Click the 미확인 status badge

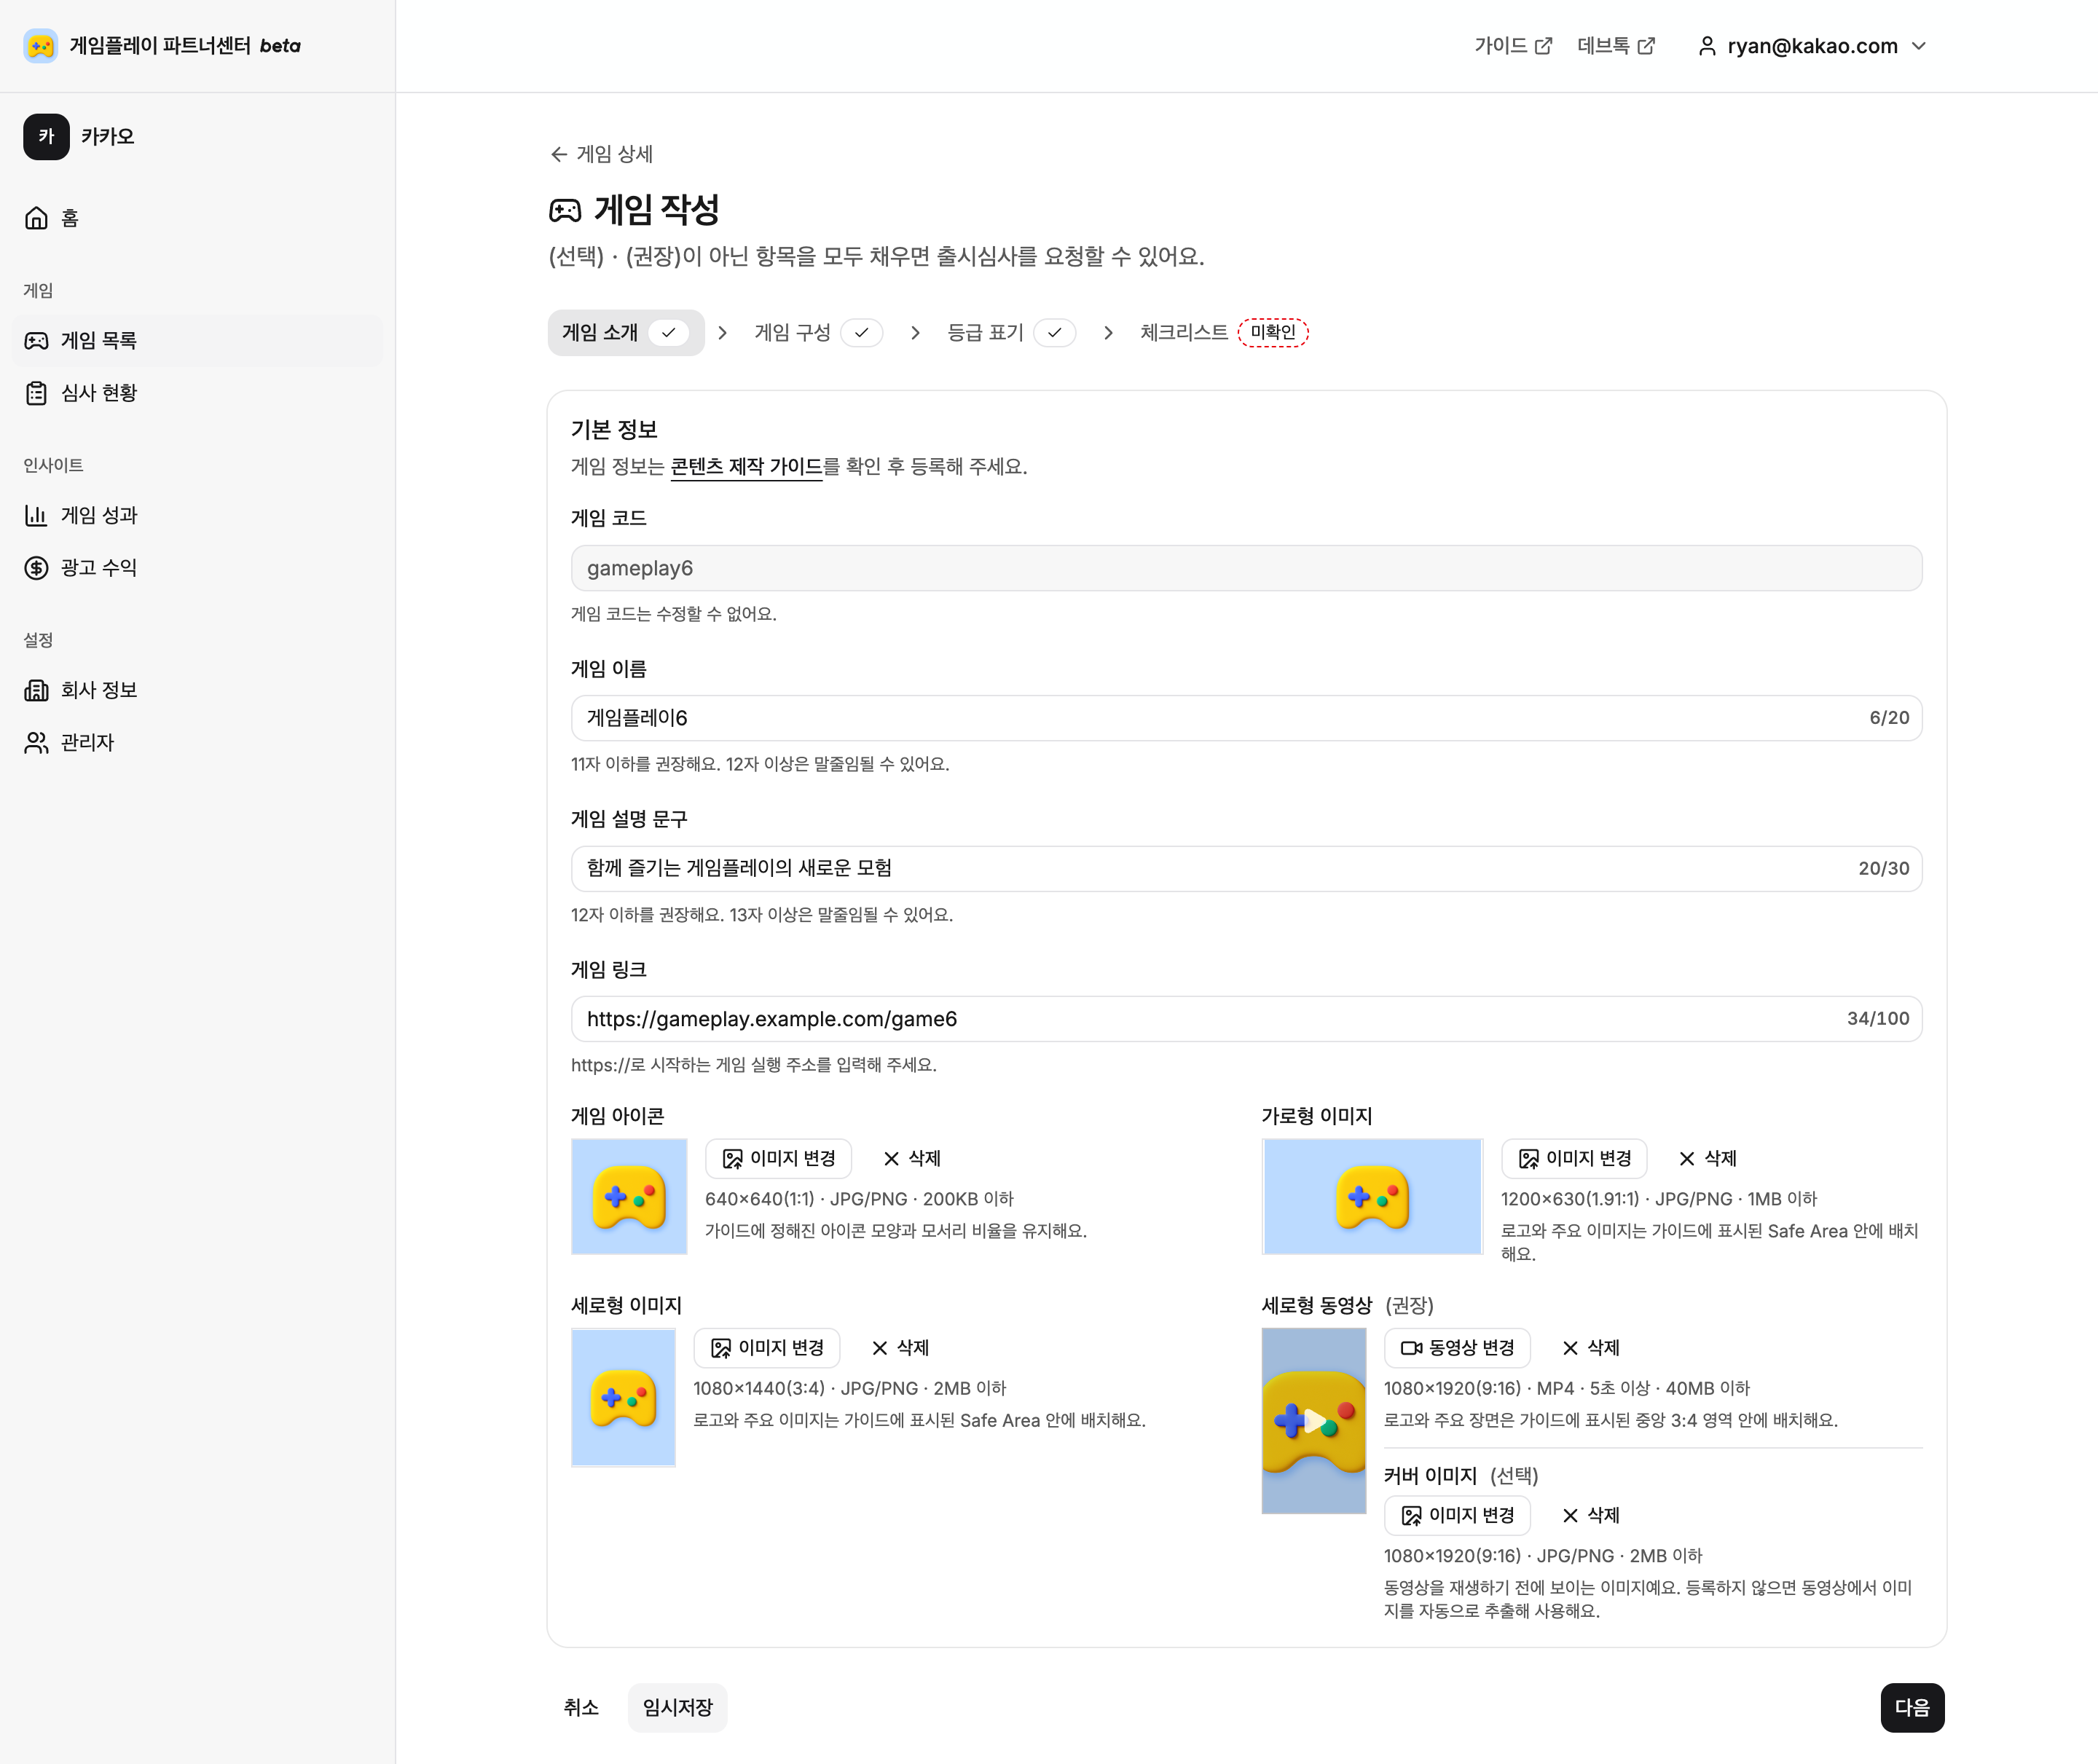1273,333
